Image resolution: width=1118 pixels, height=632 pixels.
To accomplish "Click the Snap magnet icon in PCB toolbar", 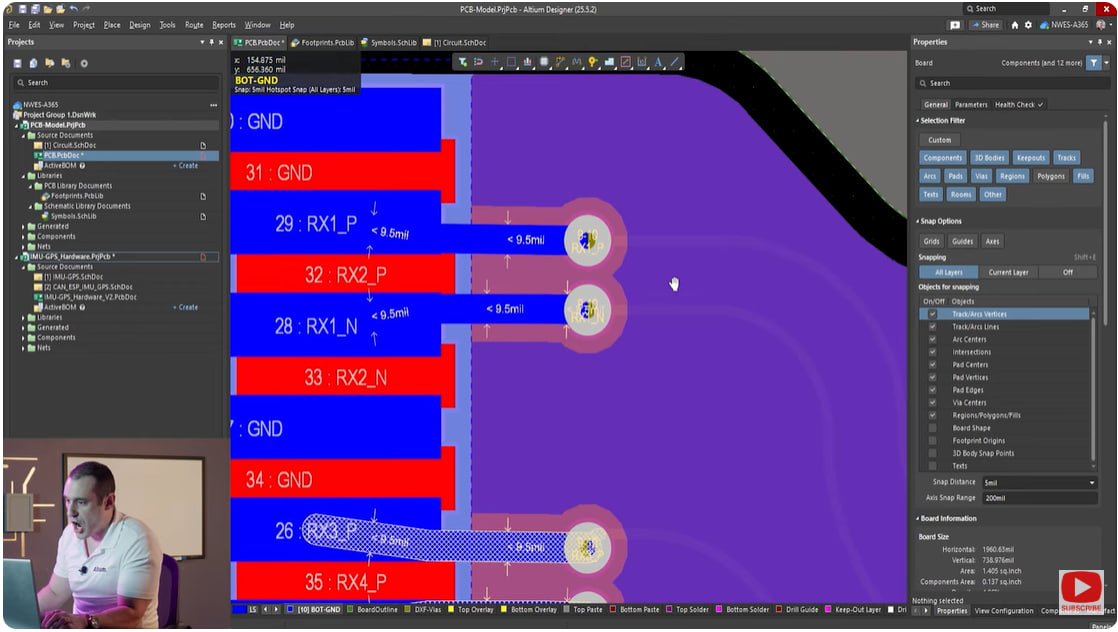I will (478, 63).
